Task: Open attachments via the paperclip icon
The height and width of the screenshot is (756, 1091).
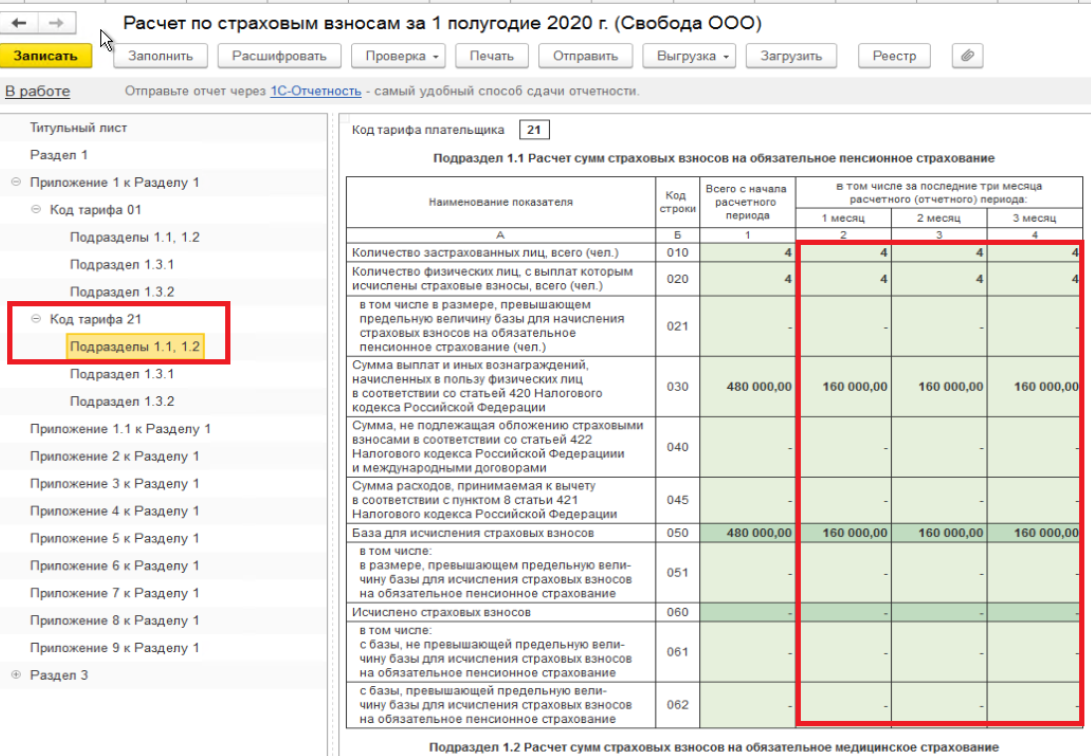Action: coord(967,56)
